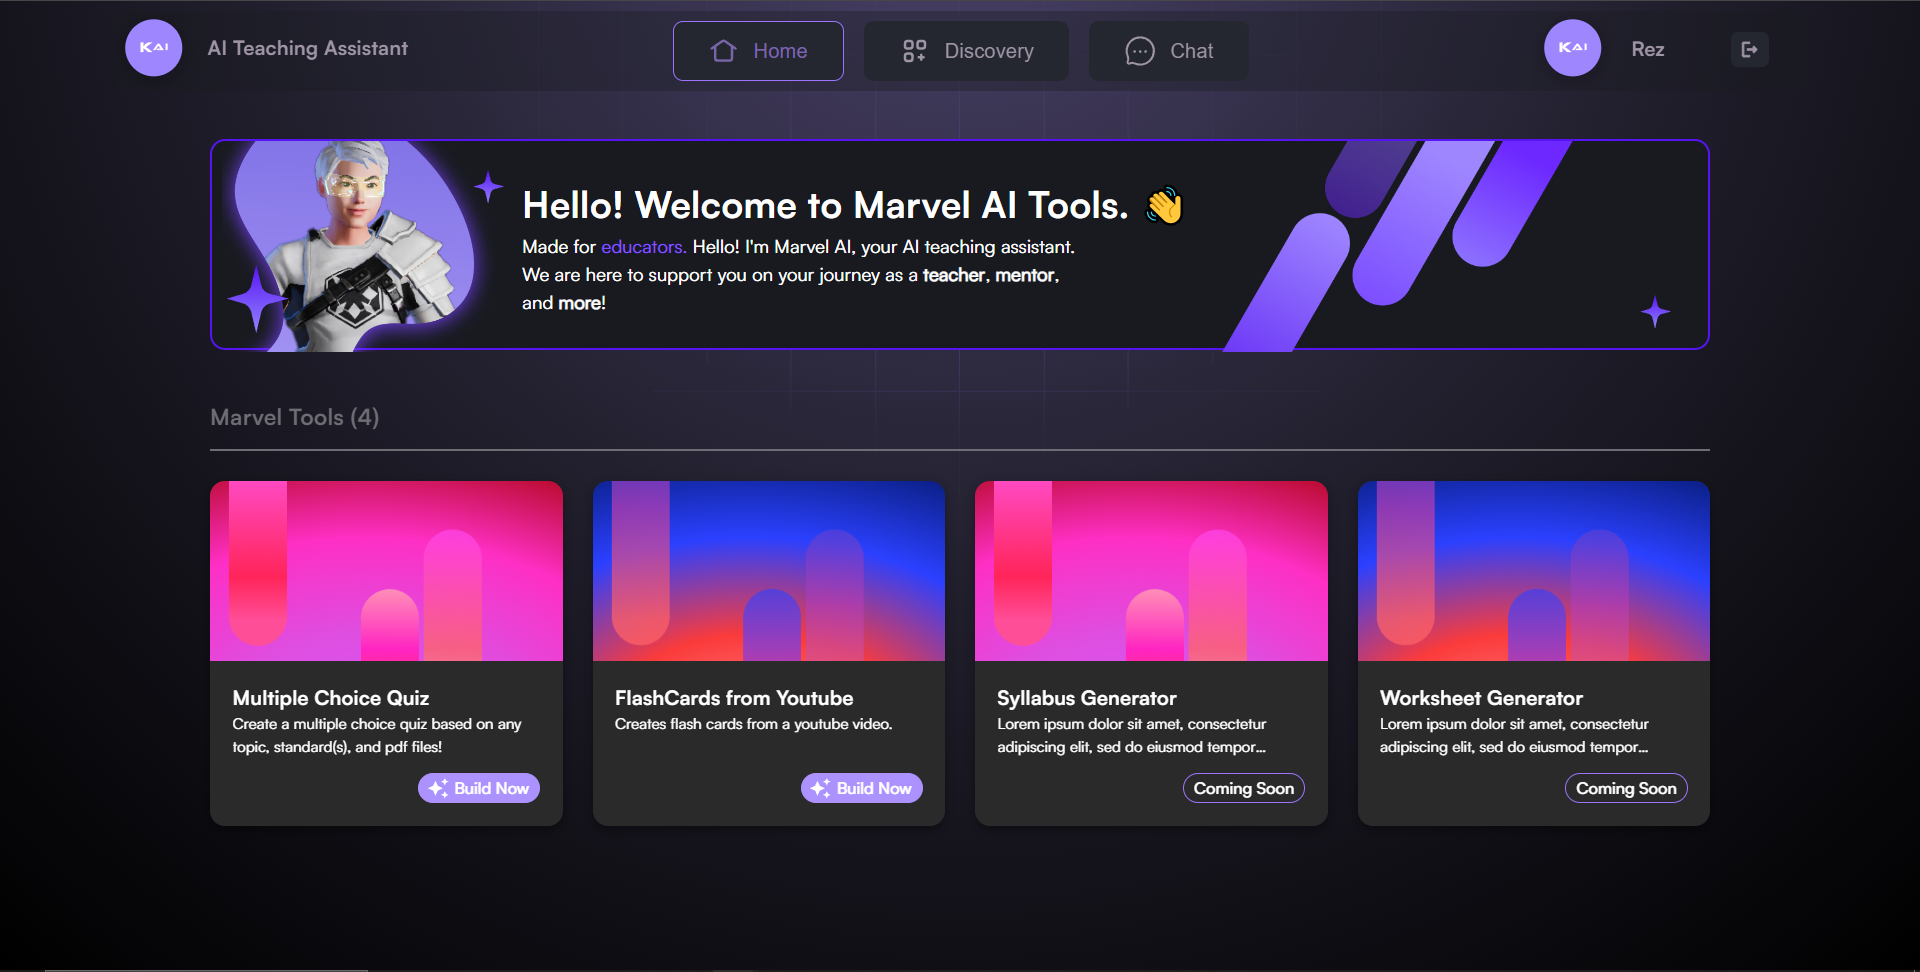Open the Multiple Choice Quiz card image
The image size is (1920, 972).
[x=386, y=571]
